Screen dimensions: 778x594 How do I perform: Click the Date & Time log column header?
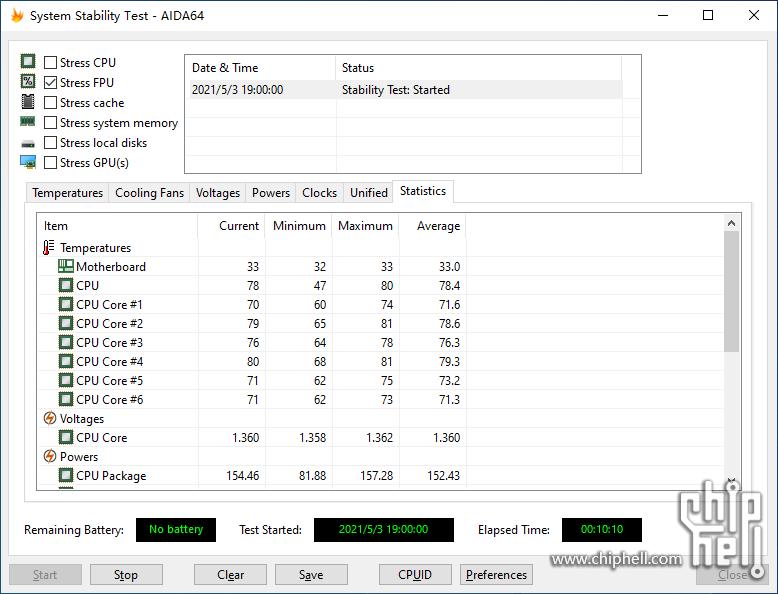click(x=261, y=68)
